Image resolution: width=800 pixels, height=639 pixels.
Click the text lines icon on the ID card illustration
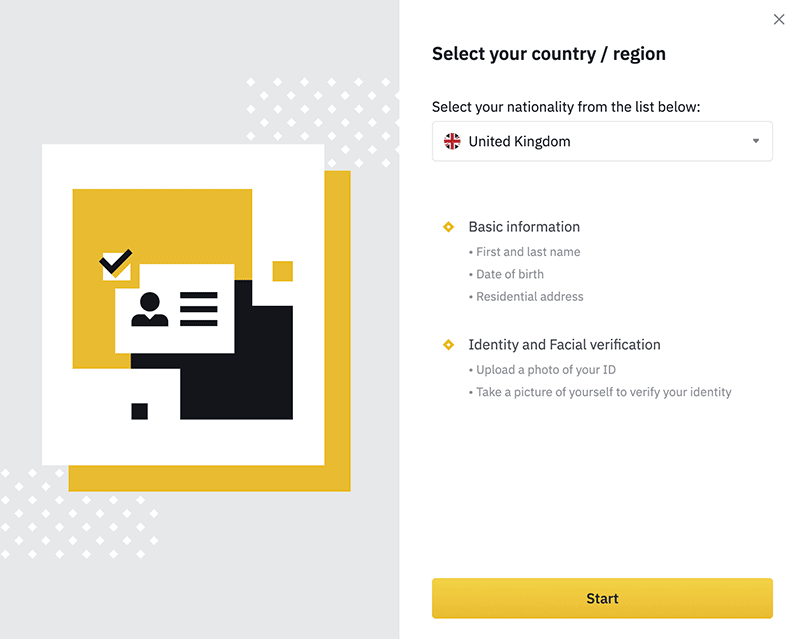pyautogui.click(x=199, y=308)
